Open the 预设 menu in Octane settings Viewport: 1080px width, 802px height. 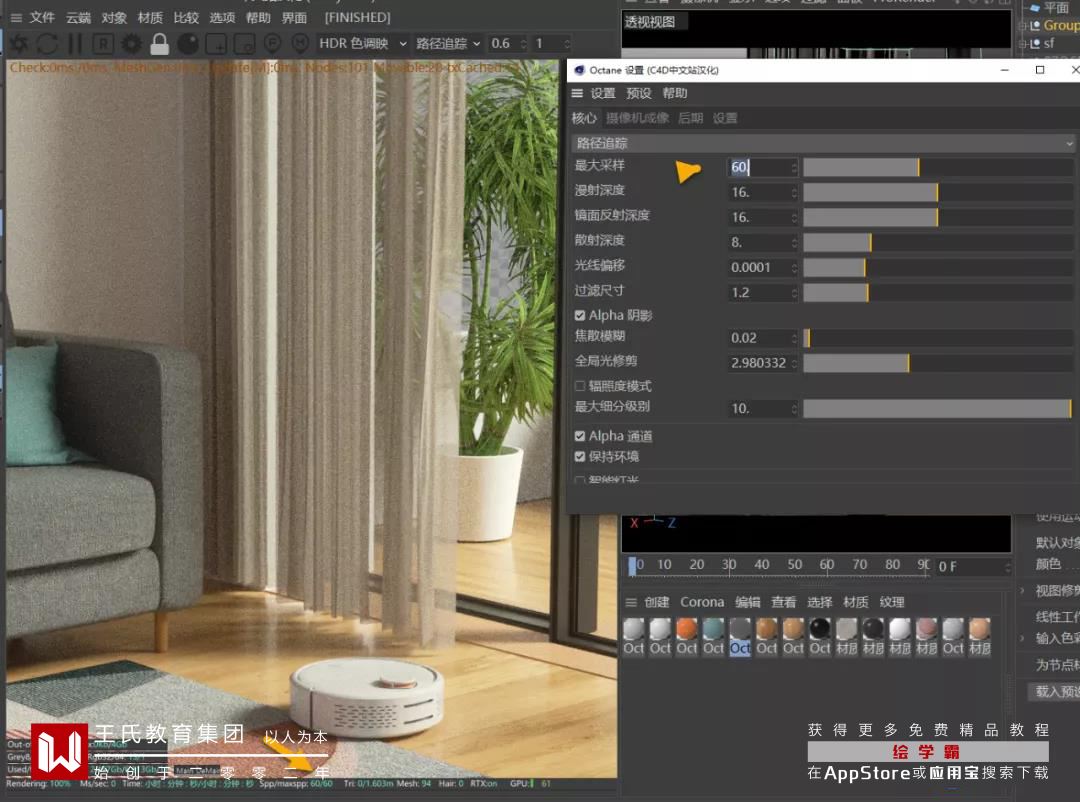coord(638,93)
